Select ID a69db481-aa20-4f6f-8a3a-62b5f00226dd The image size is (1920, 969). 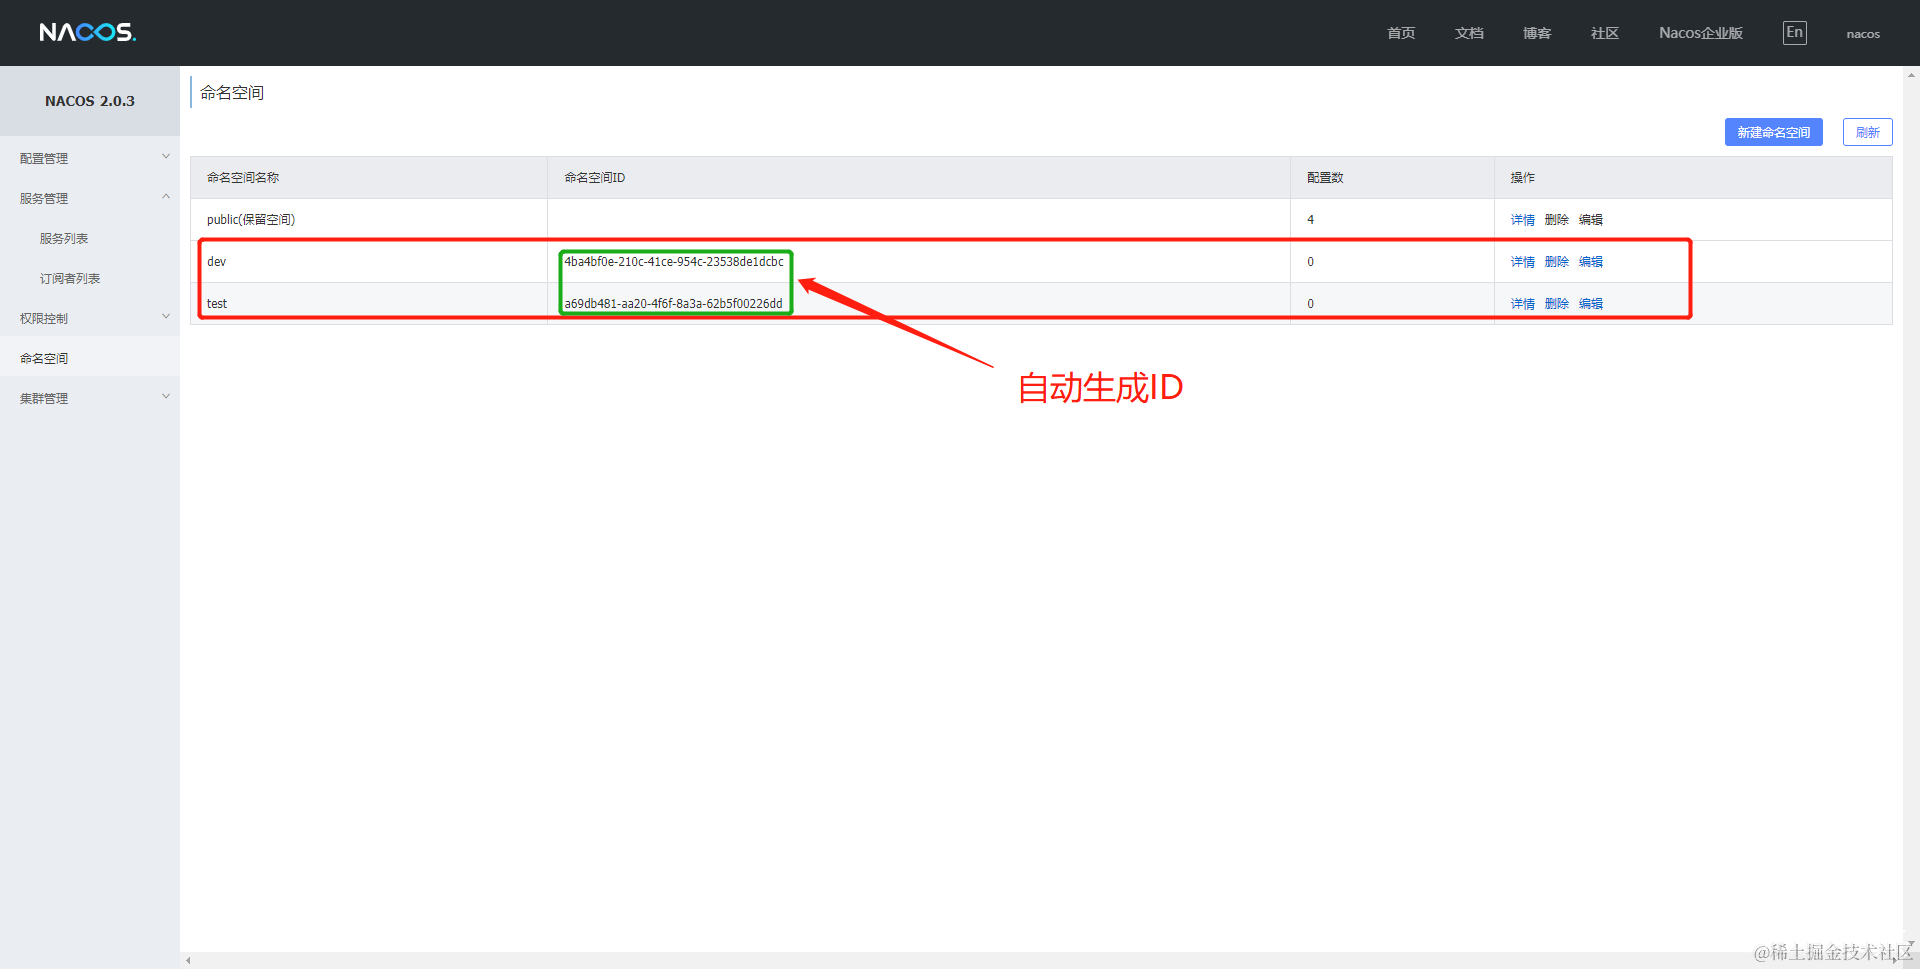pos(673,303)
